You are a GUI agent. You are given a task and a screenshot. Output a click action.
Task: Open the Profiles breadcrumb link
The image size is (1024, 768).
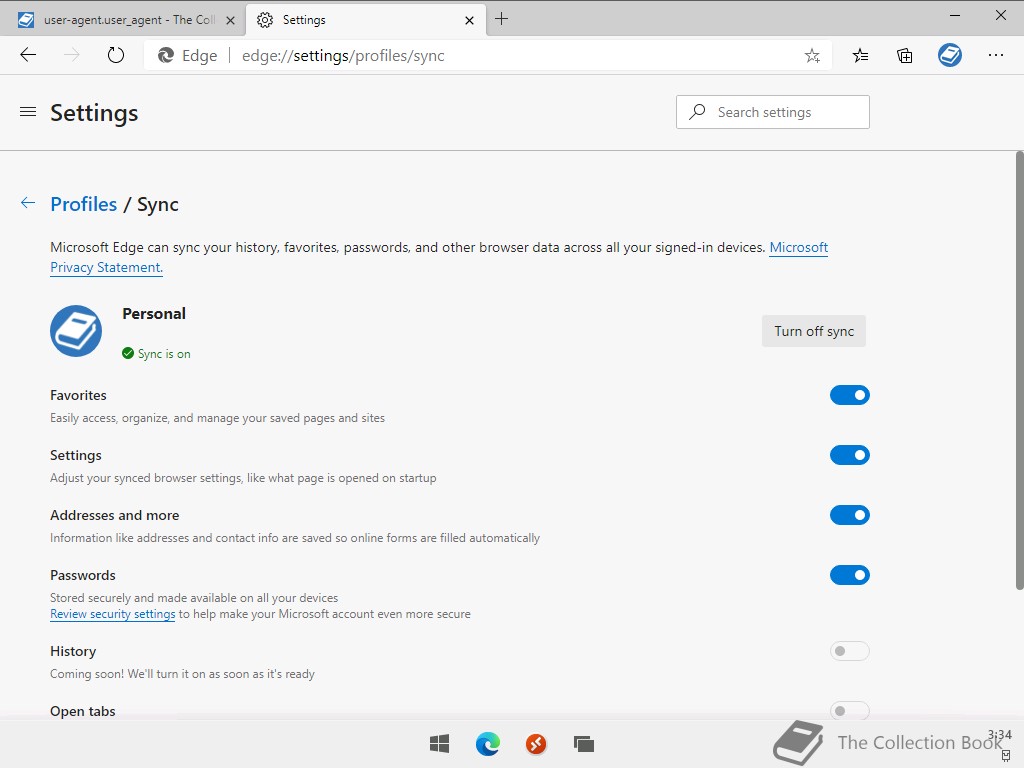coord(84,204)
